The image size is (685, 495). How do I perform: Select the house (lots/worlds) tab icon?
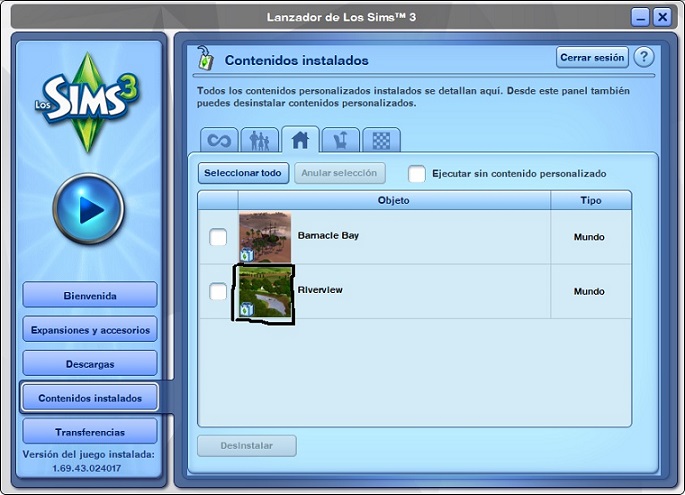click(299, 139)
